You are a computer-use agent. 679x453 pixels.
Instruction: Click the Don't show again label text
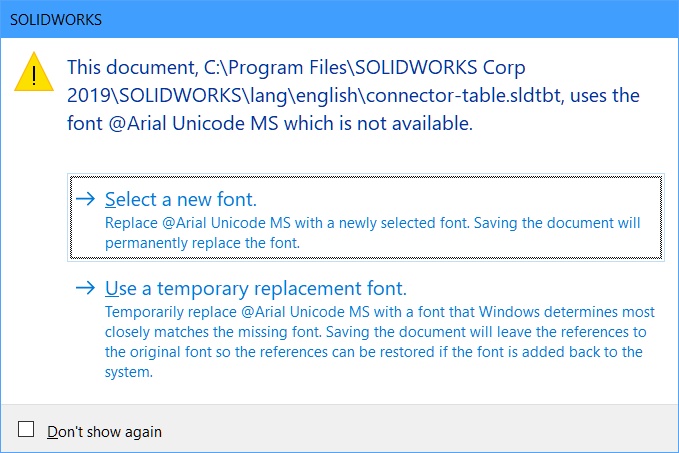[x=104, y=431]
